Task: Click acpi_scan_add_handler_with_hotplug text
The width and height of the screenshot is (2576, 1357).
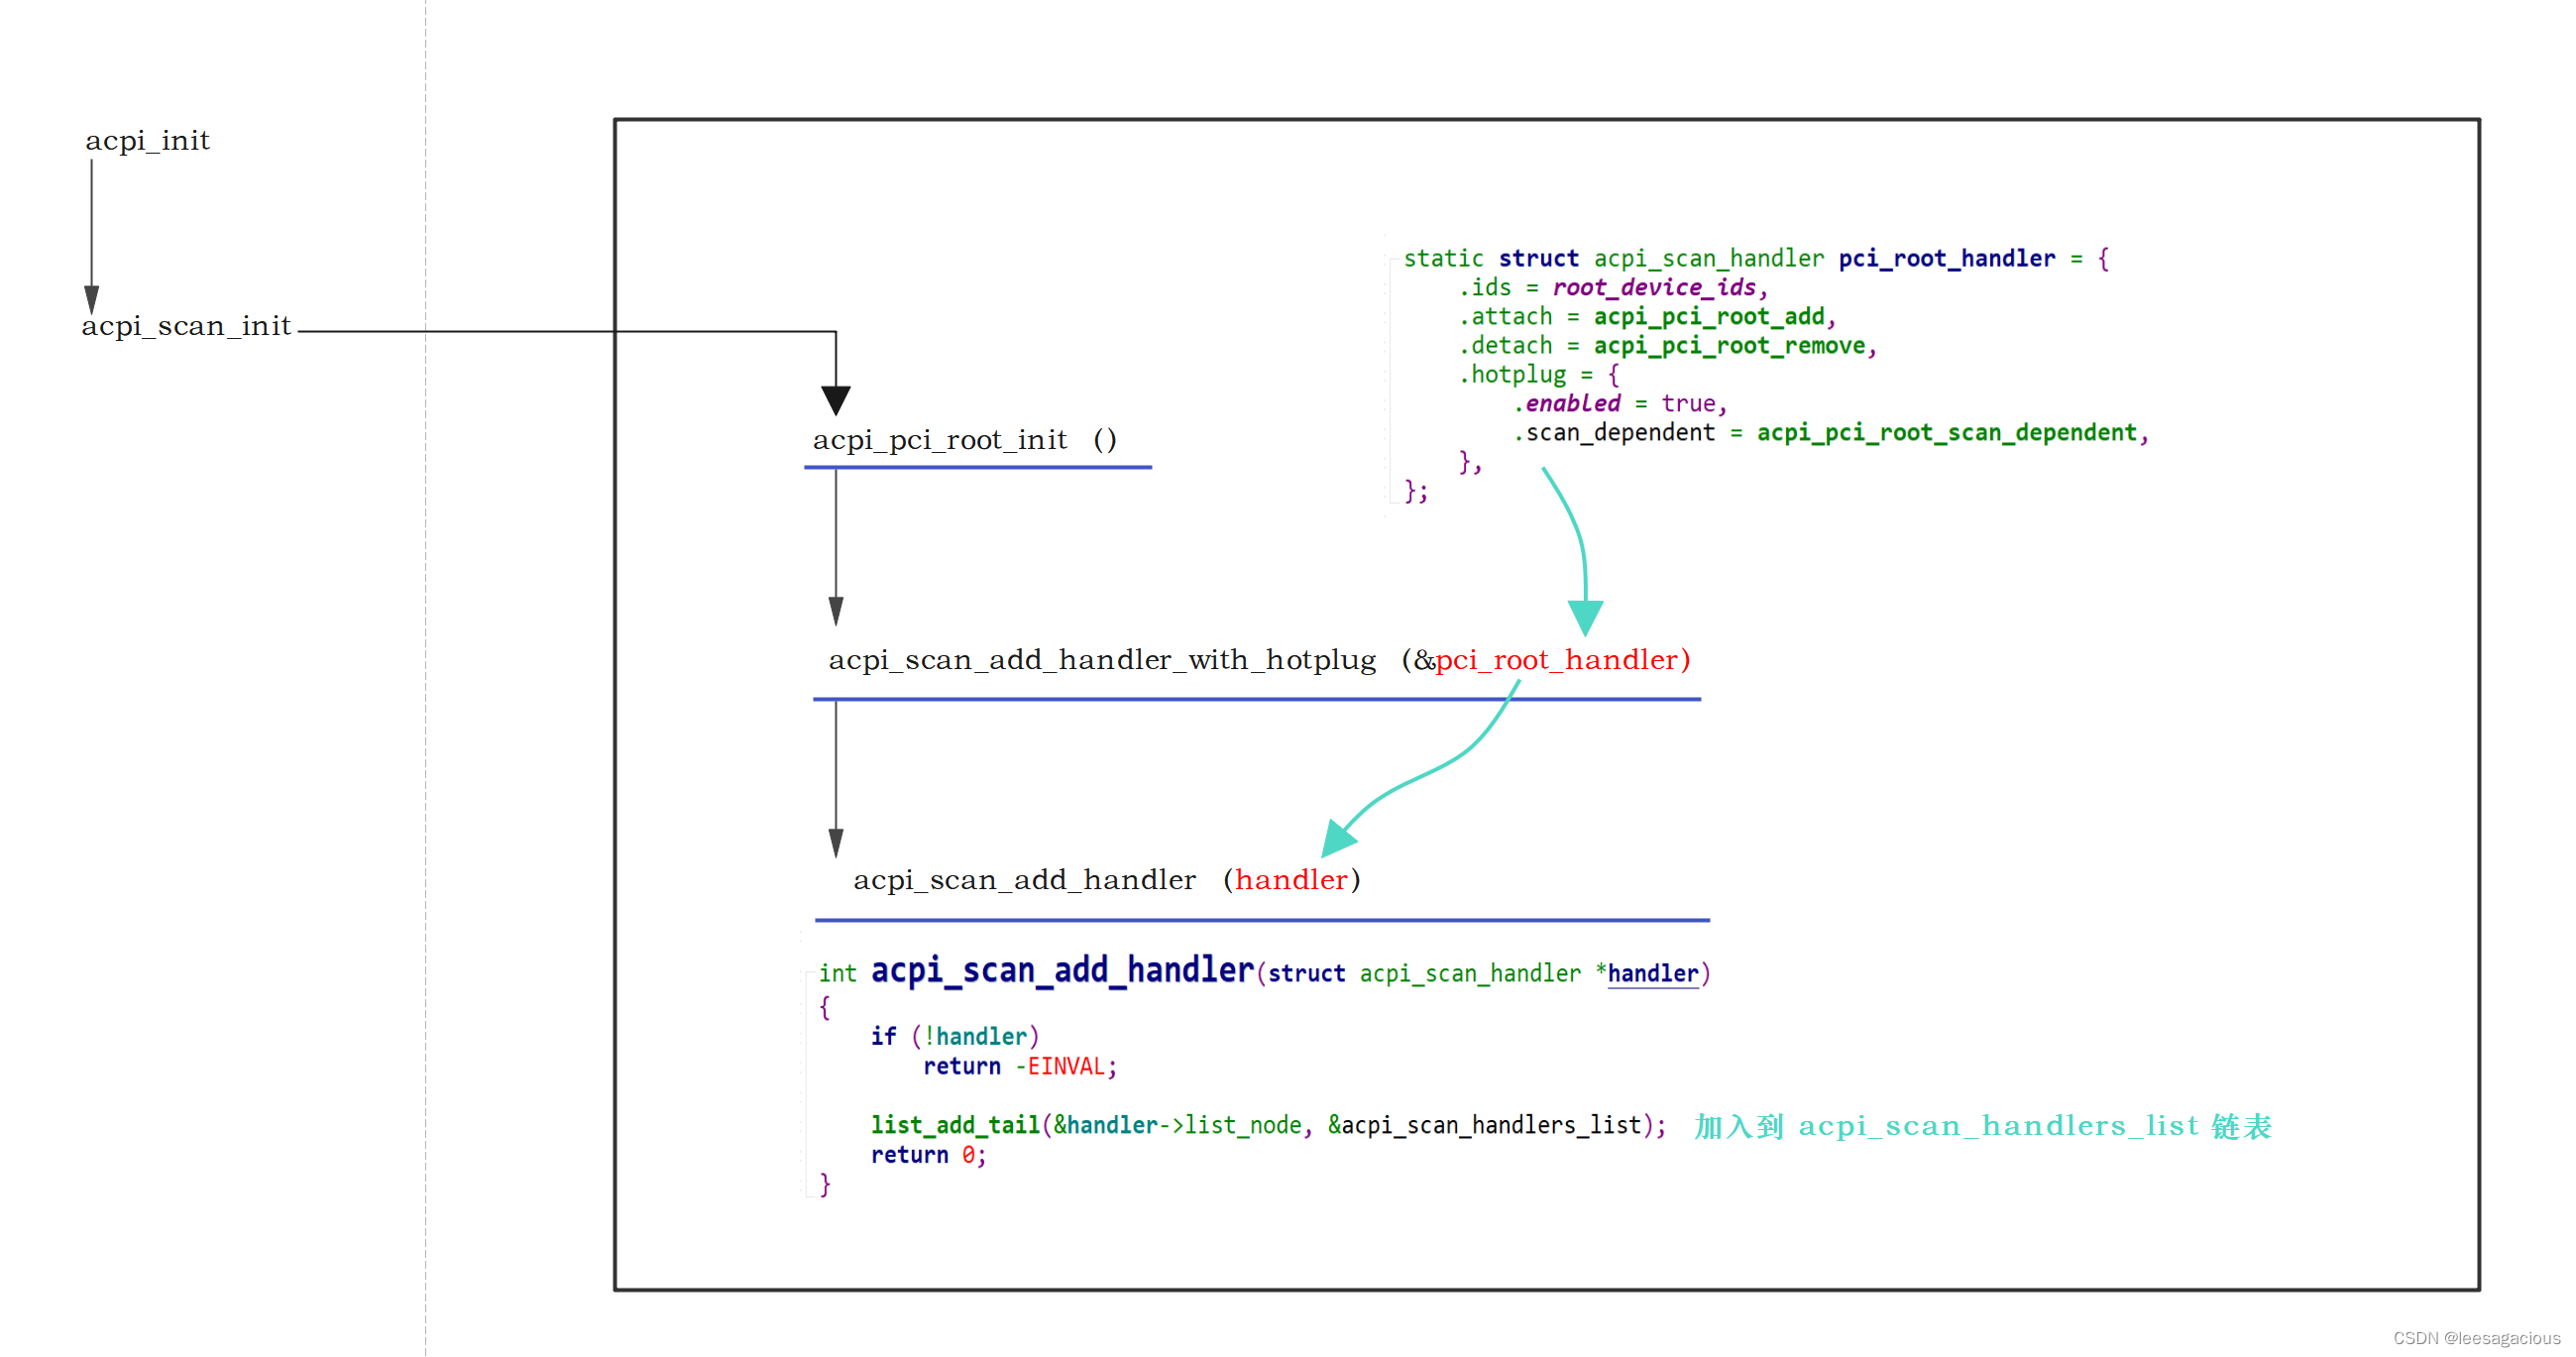Action: (1102, 660)
